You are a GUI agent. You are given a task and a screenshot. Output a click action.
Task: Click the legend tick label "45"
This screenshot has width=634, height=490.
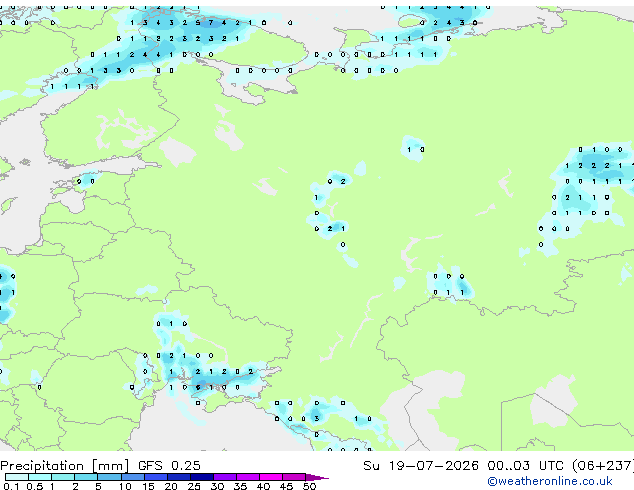tap(286, 486)
